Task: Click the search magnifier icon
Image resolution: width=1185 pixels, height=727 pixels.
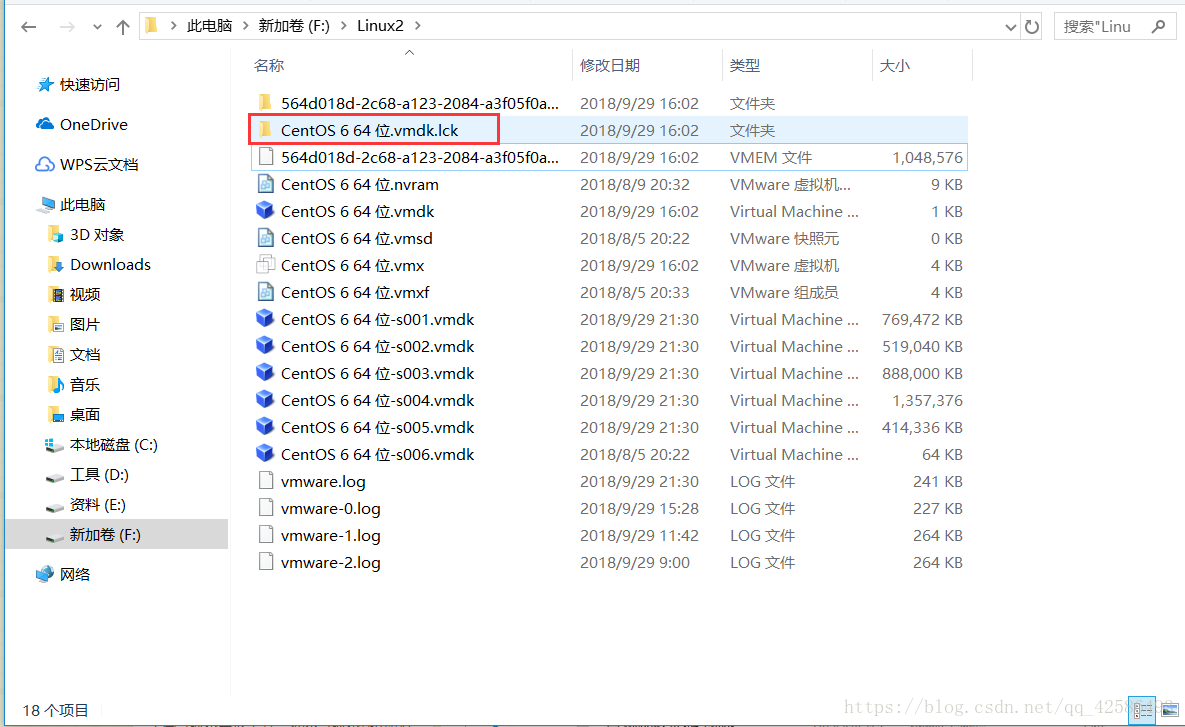Action: (x=1159, y=26)
